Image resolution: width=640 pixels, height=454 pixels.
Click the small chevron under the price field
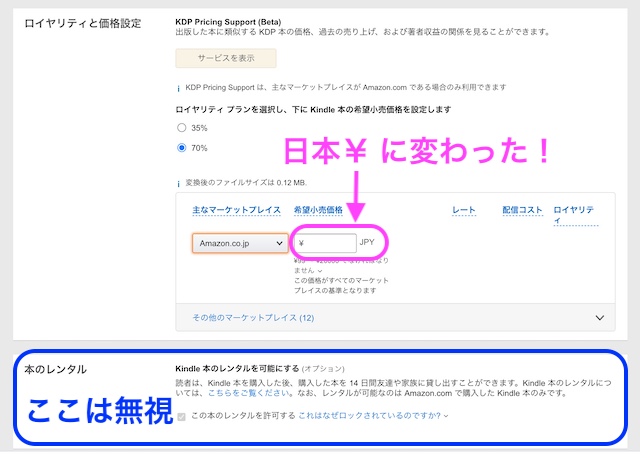[x=320, y=270]
